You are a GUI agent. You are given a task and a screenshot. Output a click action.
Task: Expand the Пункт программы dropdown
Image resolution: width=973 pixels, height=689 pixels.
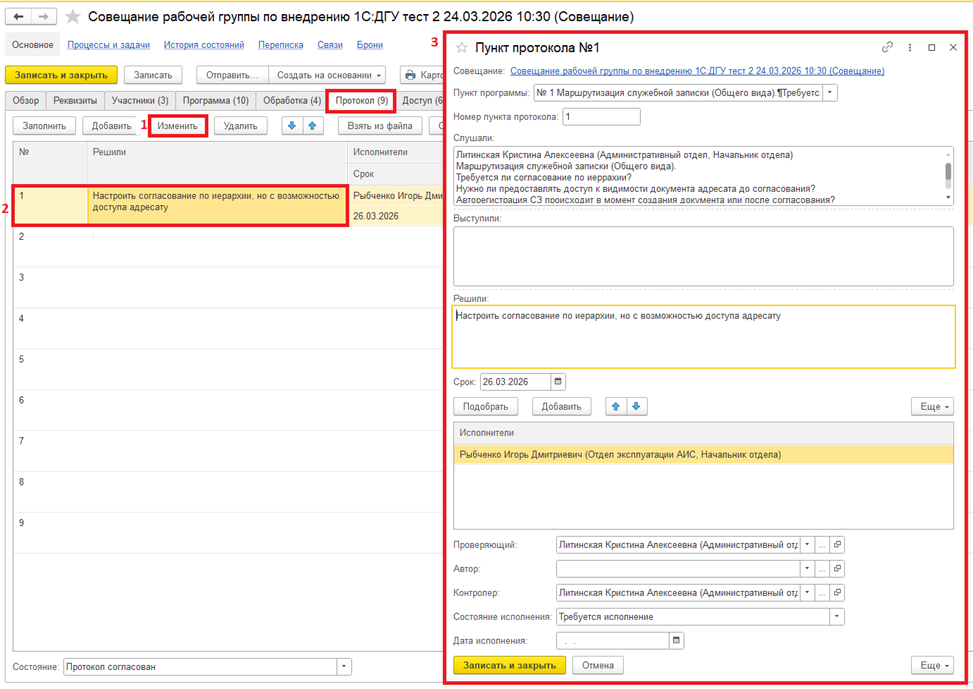coord(830,93)
